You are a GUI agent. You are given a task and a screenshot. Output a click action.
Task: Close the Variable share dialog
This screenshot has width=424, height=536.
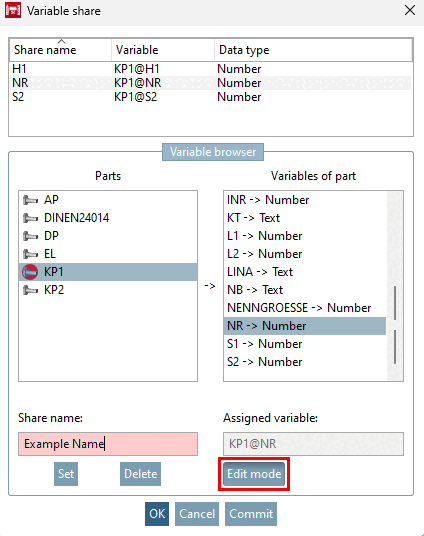click(410, 10)
